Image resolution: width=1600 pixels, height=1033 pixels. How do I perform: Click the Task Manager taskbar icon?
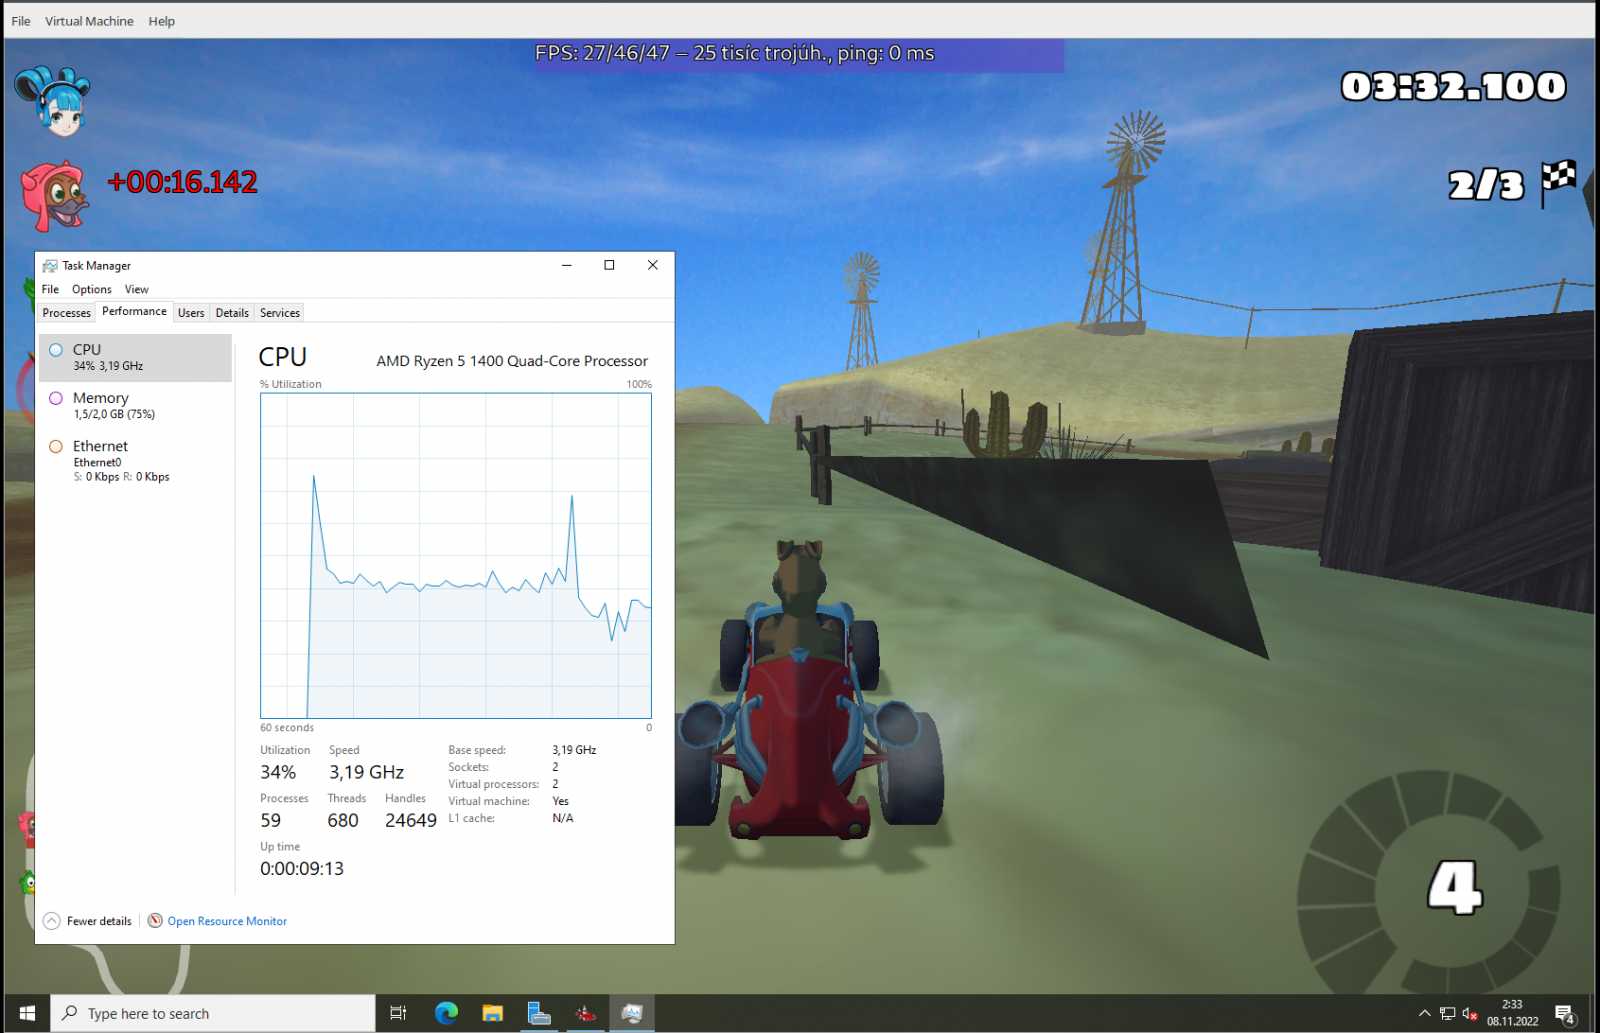tap(632, 1013)
